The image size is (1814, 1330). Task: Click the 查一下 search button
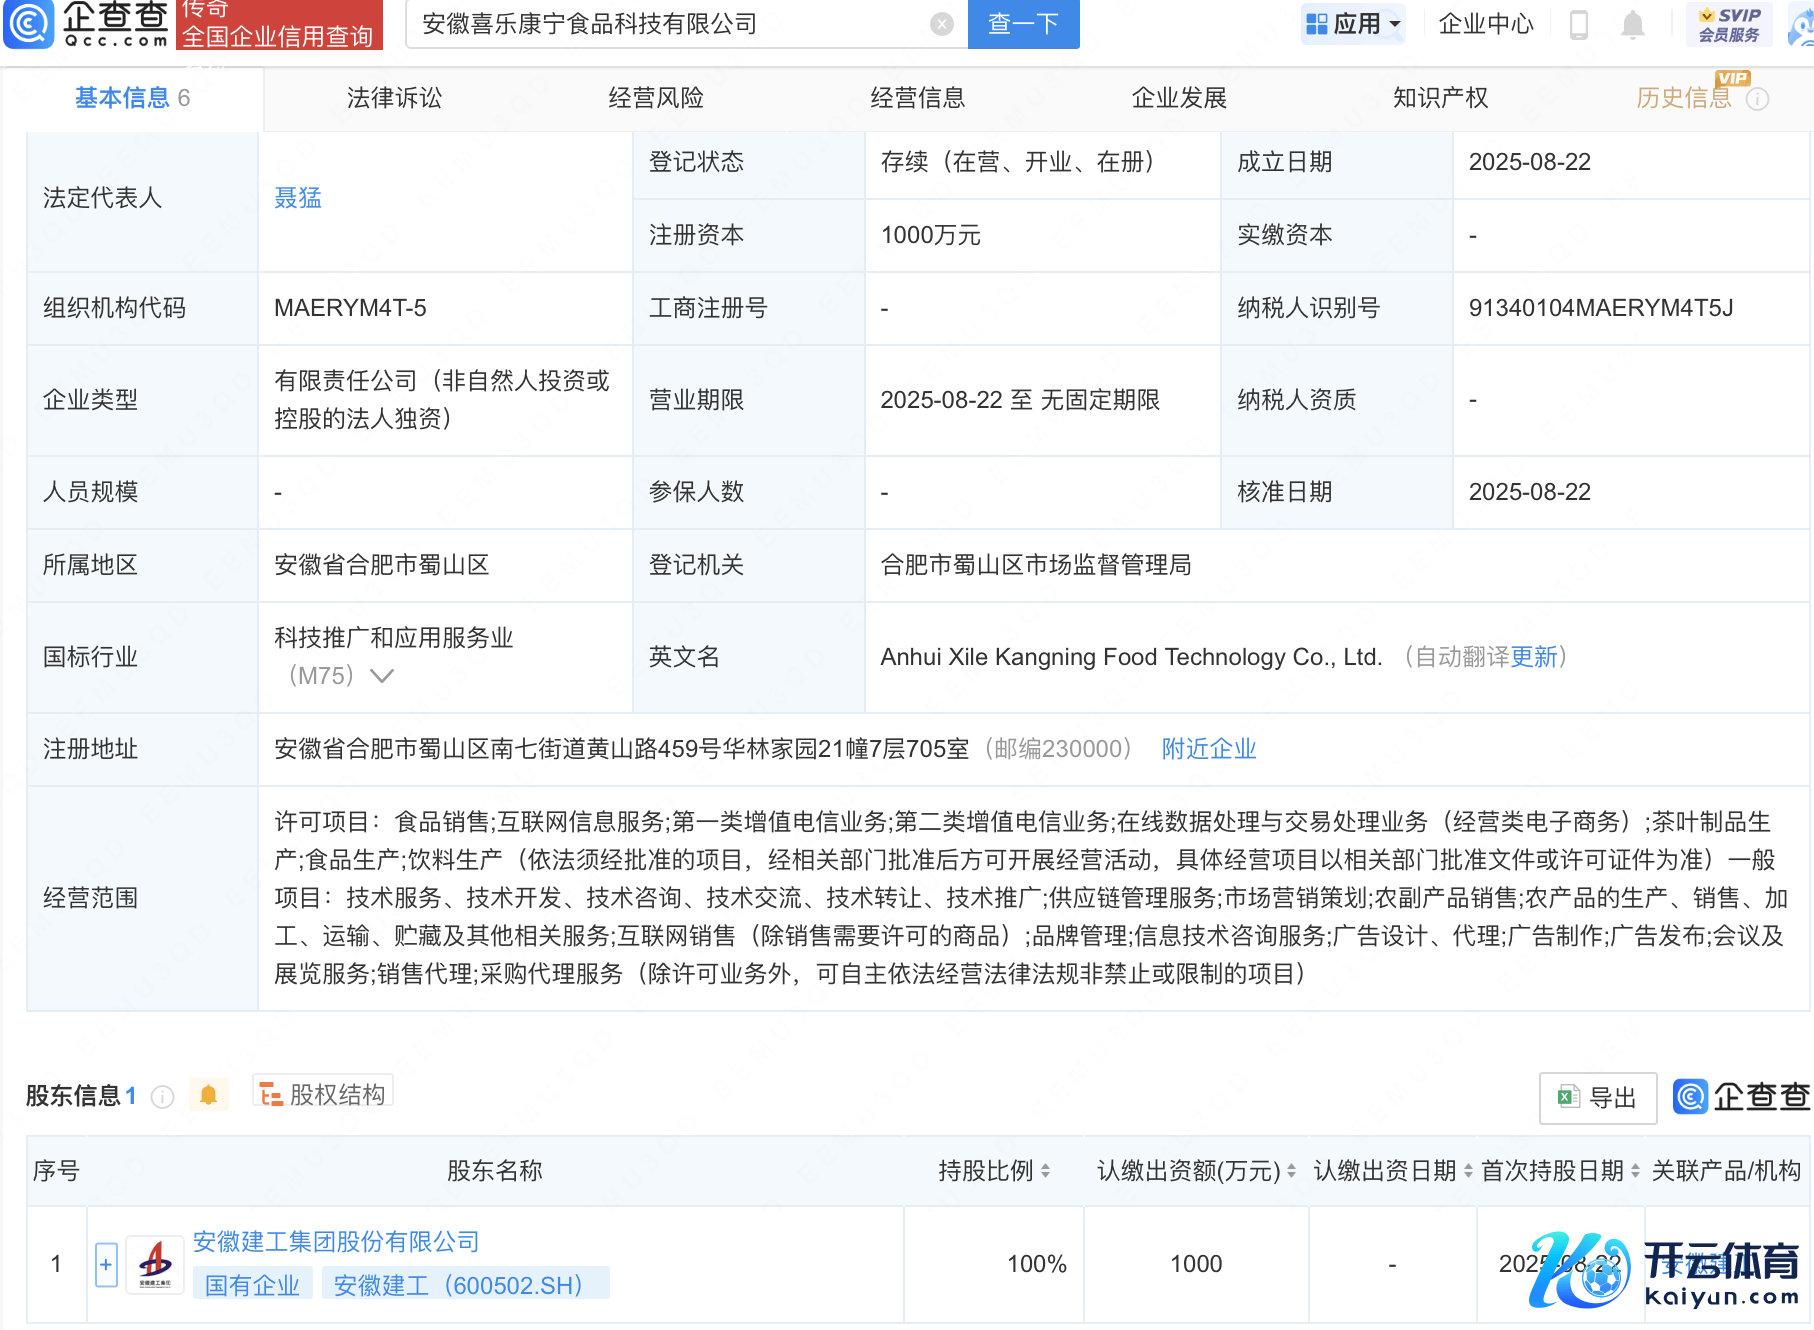click(1023, 24)
